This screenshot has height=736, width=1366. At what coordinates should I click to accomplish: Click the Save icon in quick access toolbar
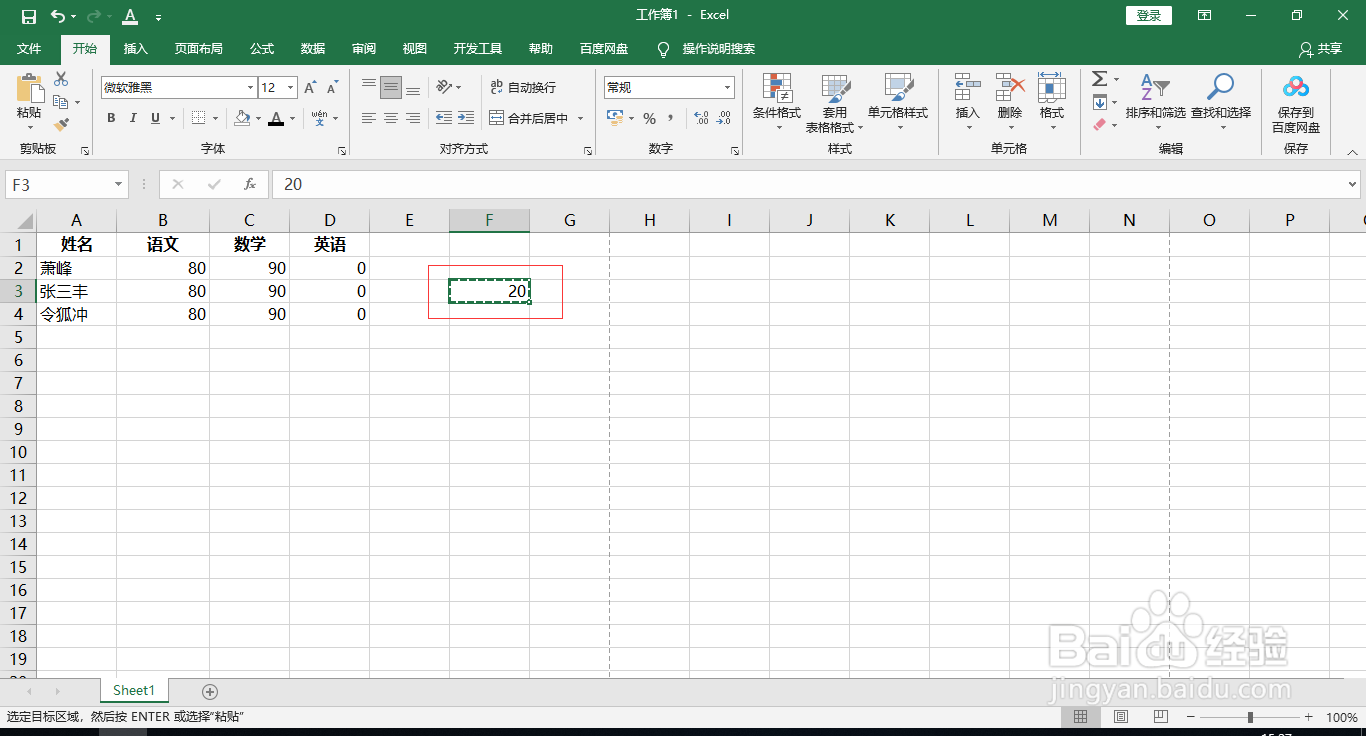(28, 16)
